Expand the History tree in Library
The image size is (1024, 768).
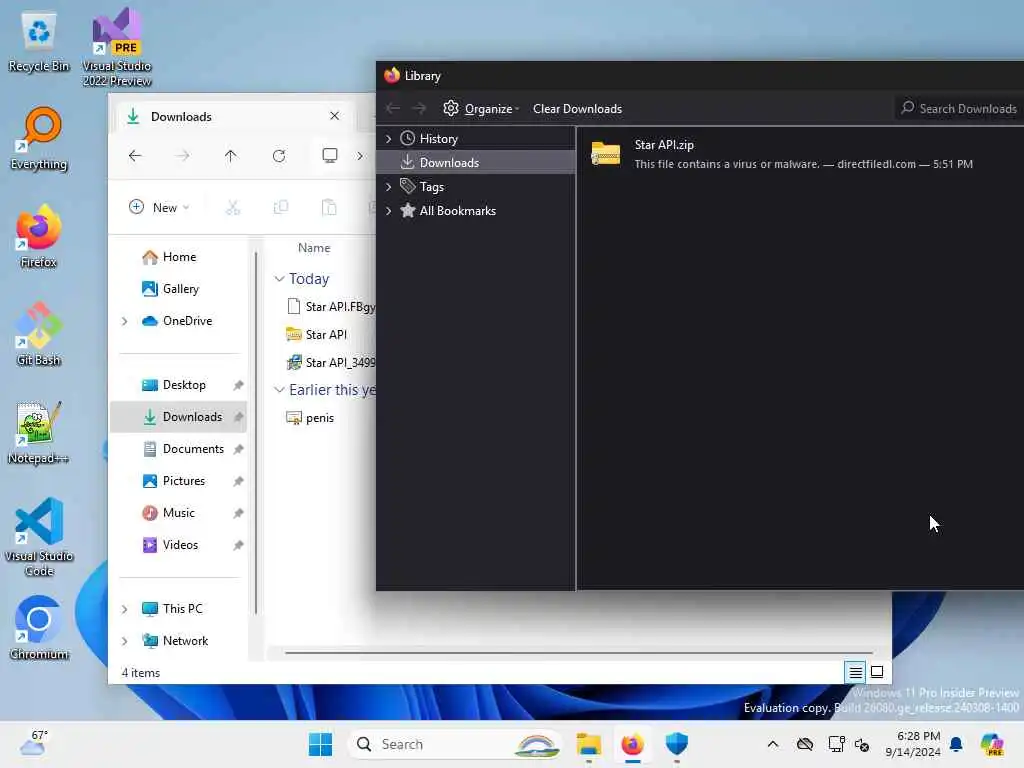tap(389, 138)
